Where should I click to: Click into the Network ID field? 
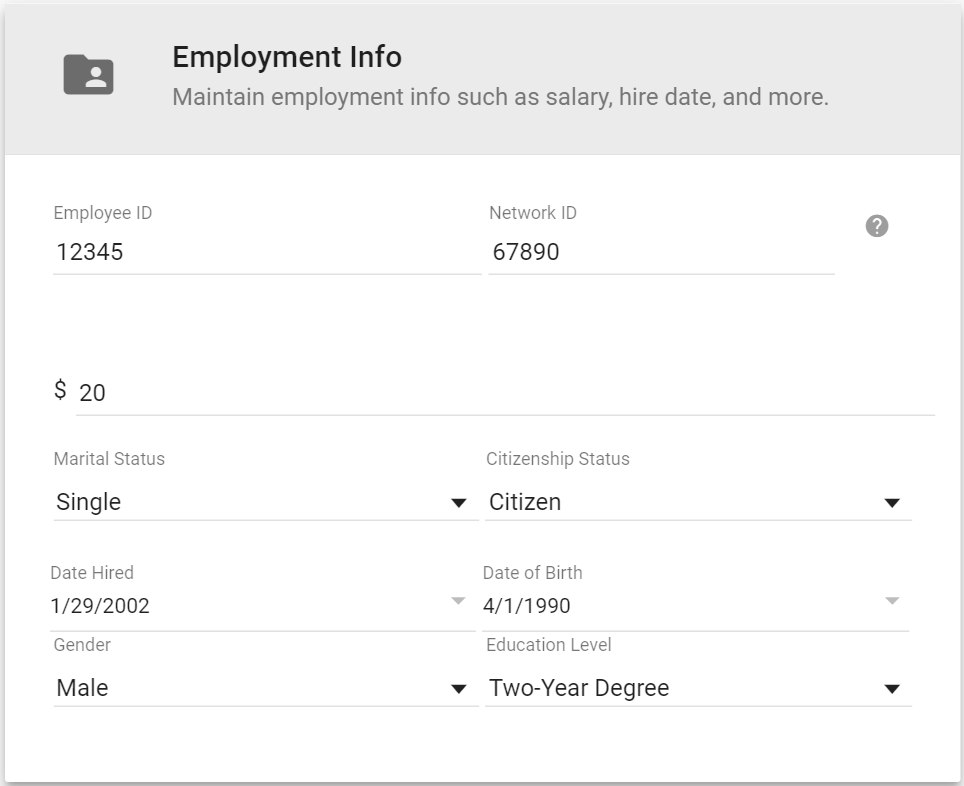[x=660, y=252]
